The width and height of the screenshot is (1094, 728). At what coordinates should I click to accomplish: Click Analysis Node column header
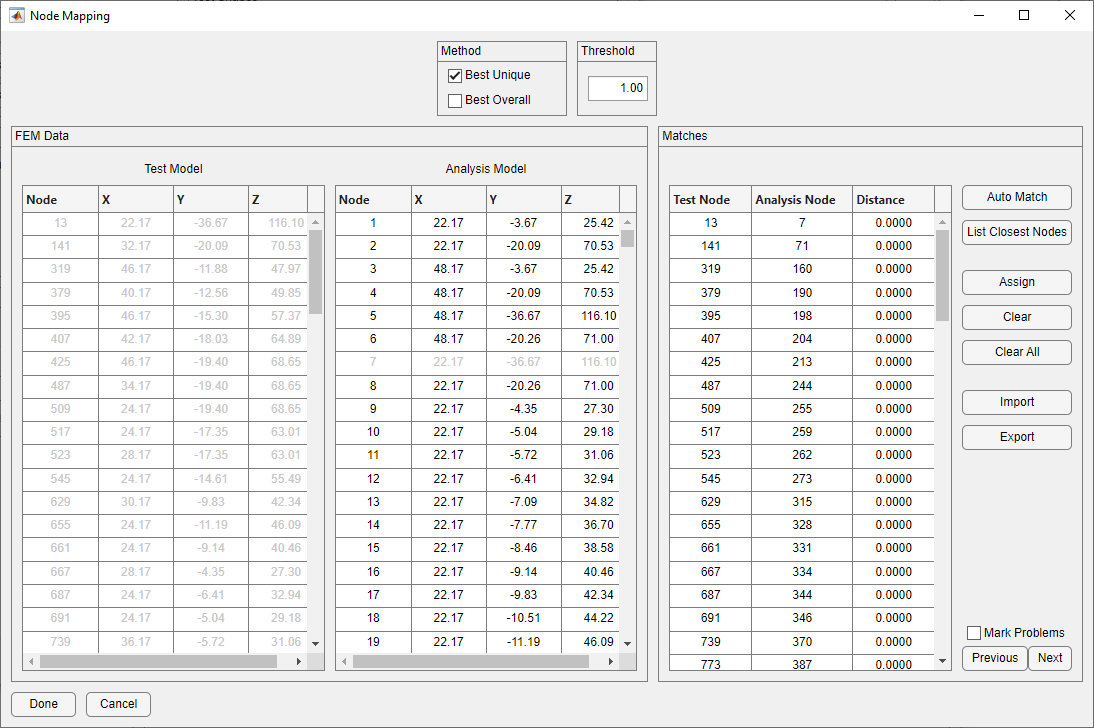click(x=802, y=200)
